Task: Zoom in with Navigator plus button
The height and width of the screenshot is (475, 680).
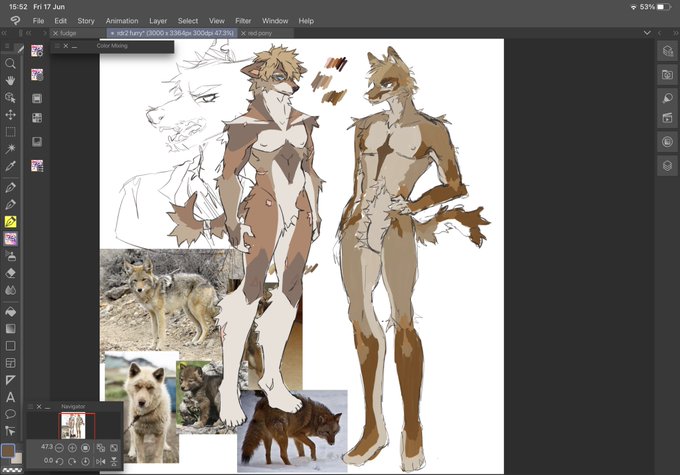Action: point(72,448)
